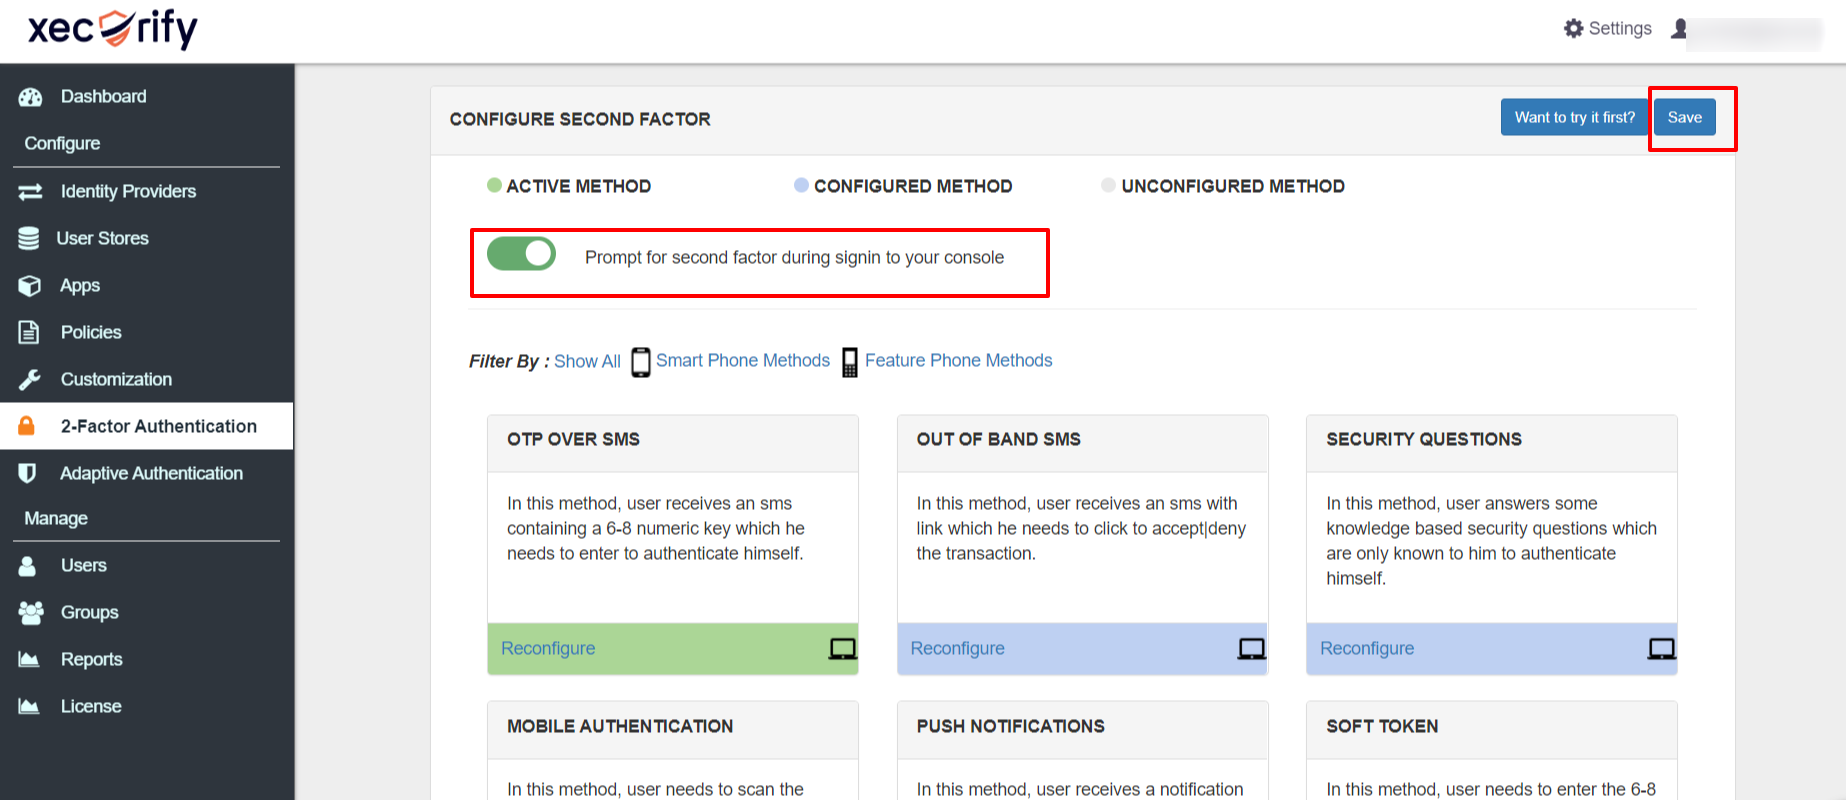Click the blue Configured Method legend dot

(801, 185)
